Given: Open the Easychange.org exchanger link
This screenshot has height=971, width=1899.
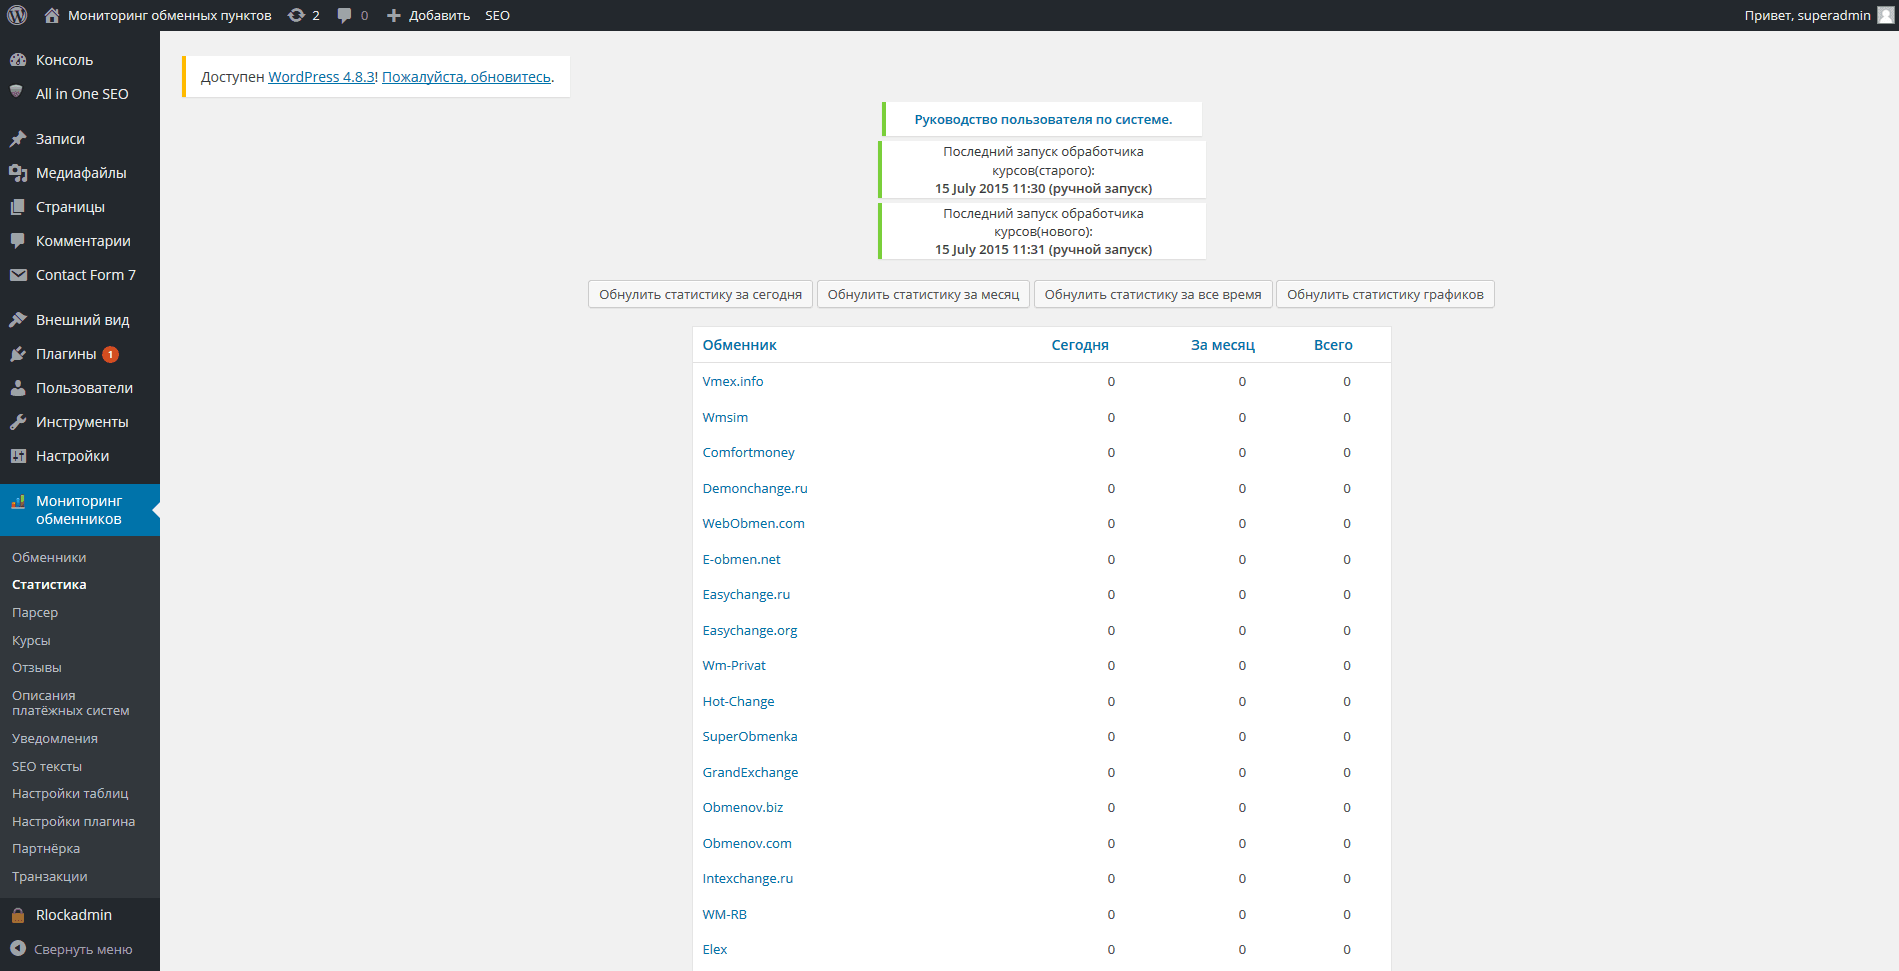Looking at the screenshot, I should [750, 631].
